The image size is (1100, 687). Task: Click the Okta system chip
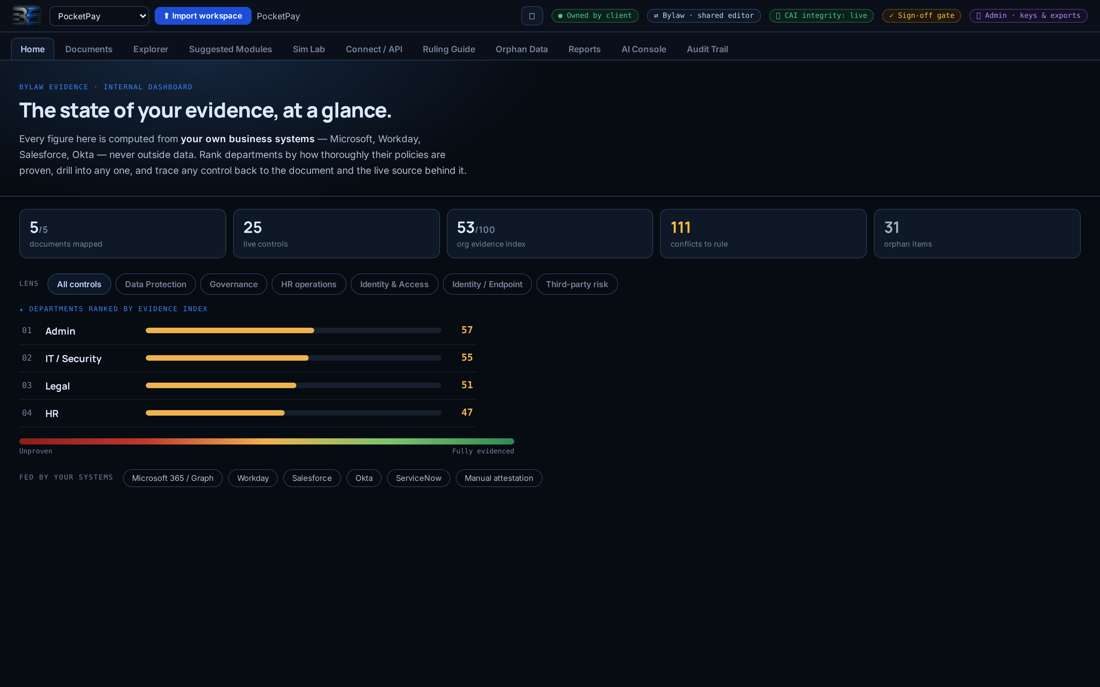click(363, 478)
